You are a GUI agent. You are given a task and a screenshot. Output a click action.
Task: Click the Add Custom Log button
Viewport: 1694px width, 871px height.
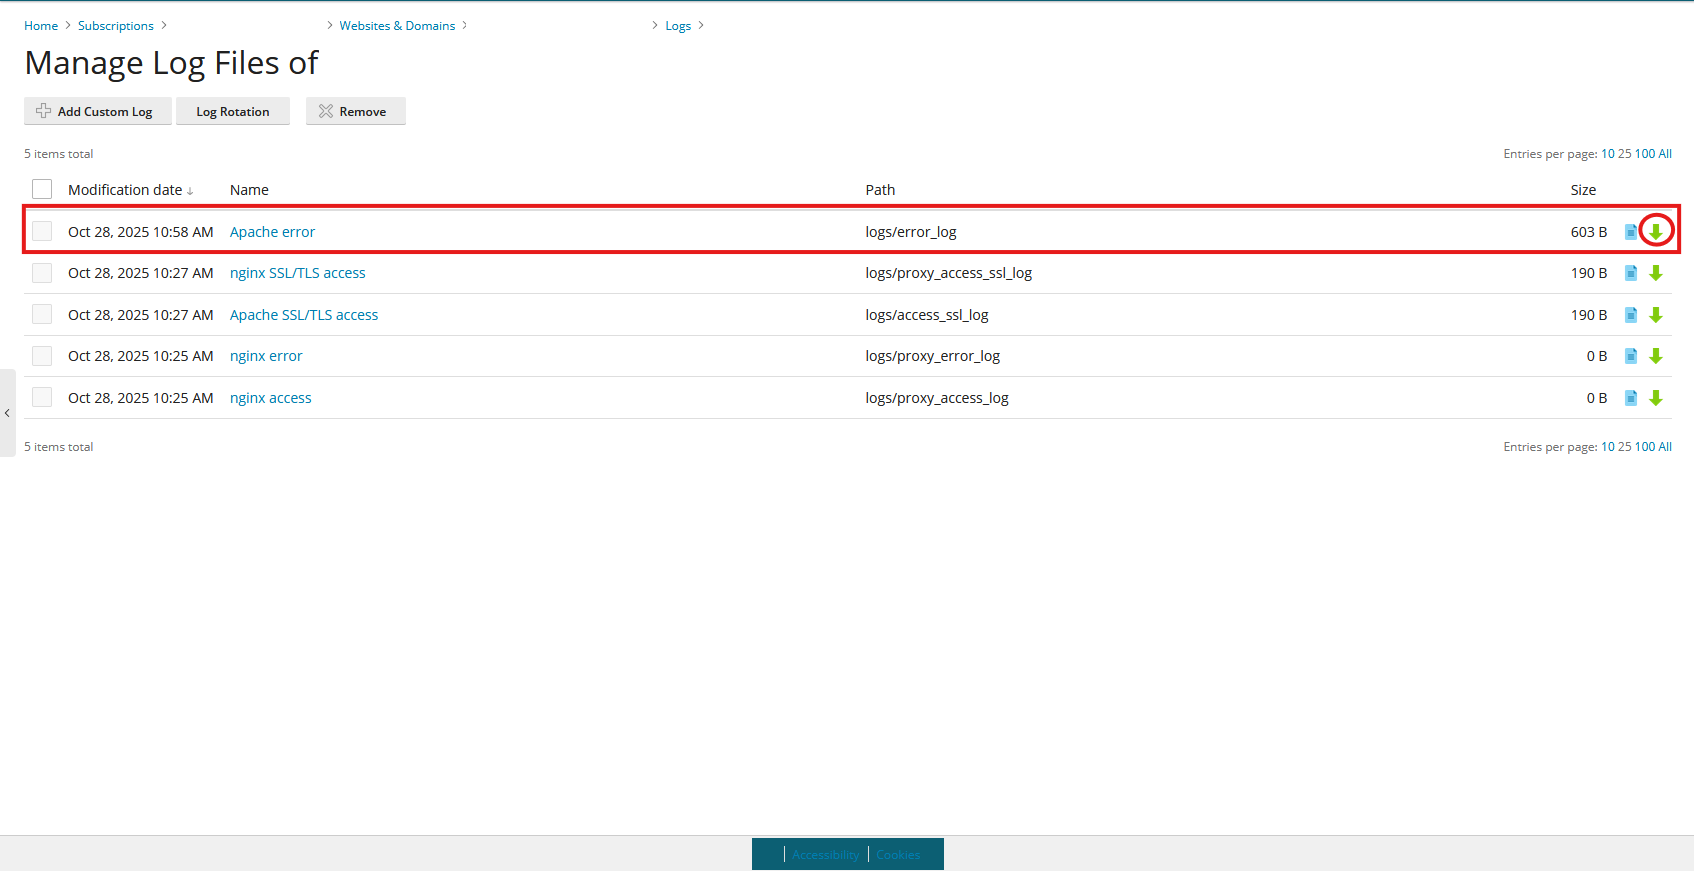(98, 111)
